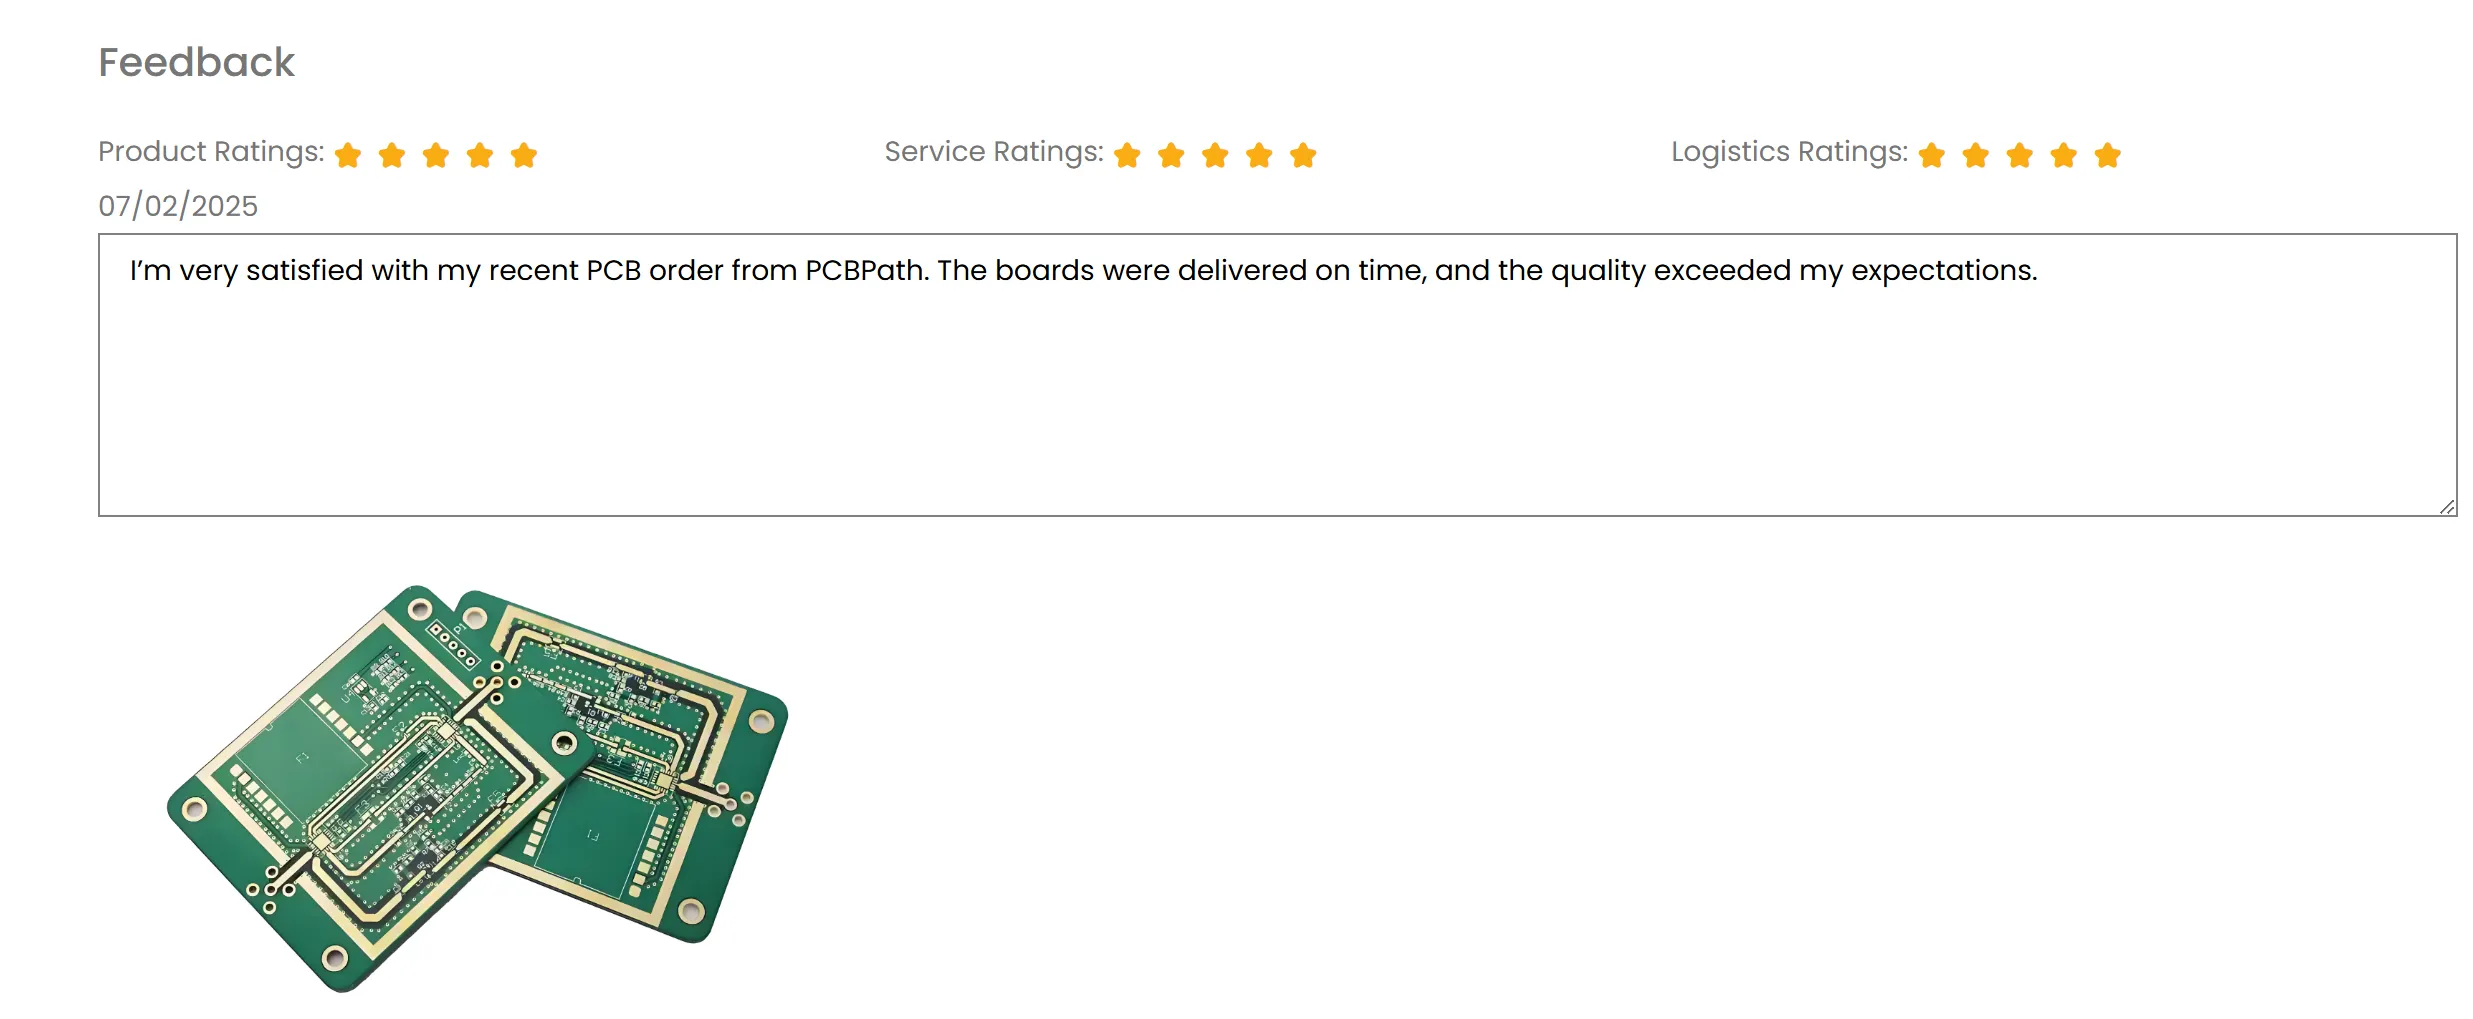Click the fifth Product Ratings star

click(524, 155)
